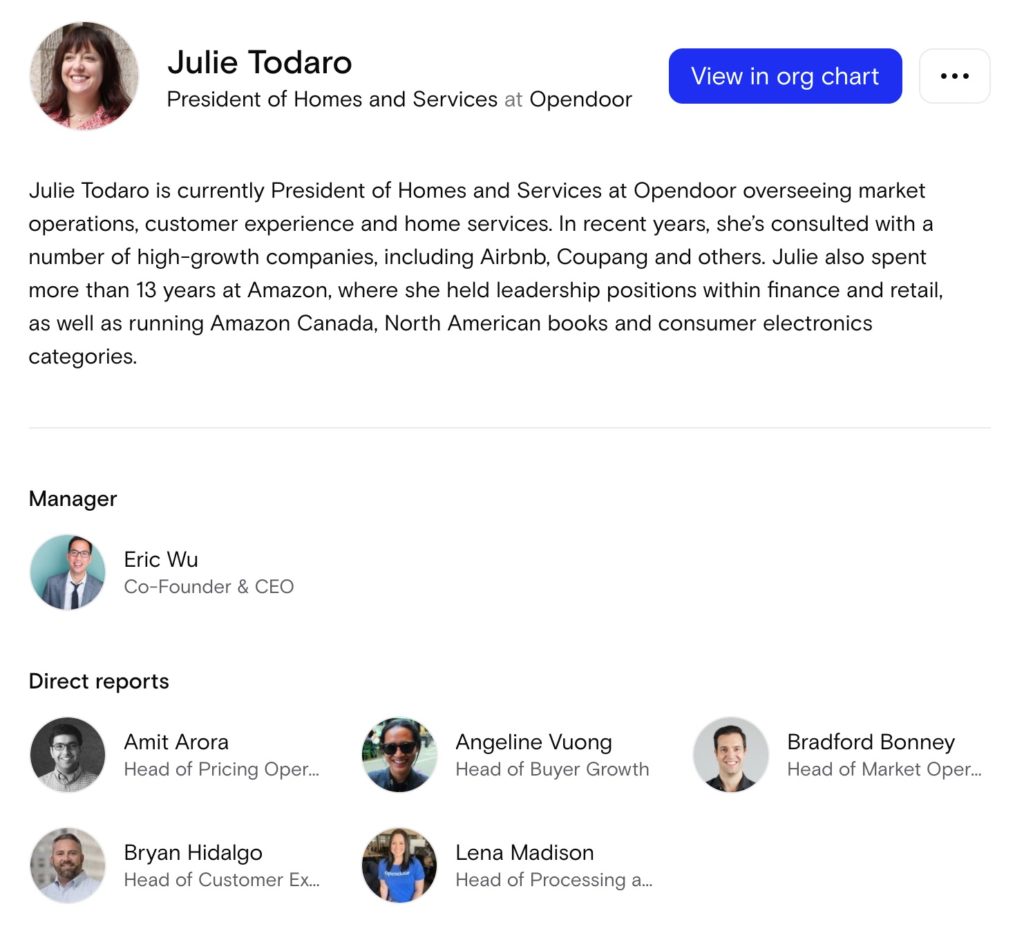Click the 'Co-Founder & CEO' title text
Screen dimensions: 1024x929
209,586
